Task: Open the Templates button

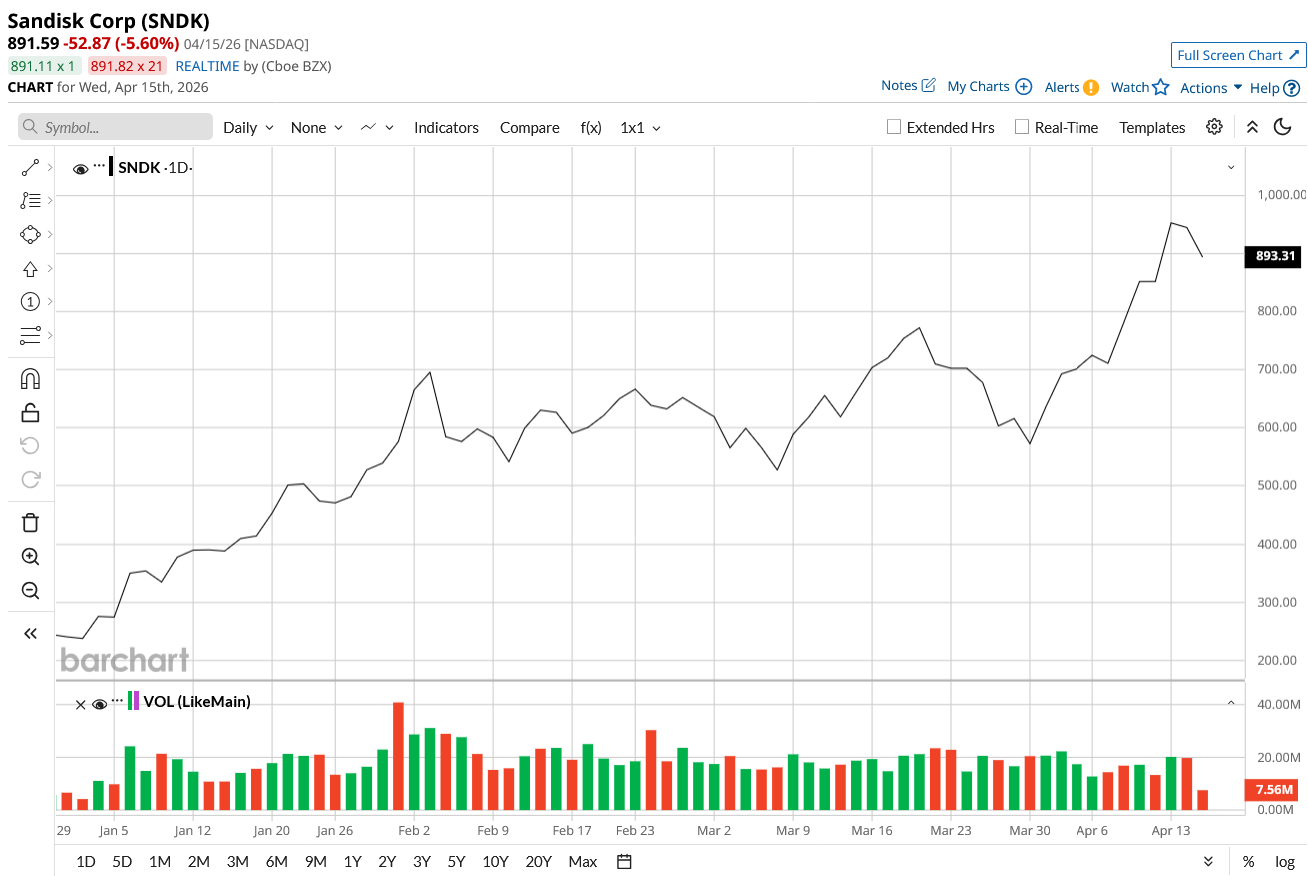Action: pyautogui.click(x=1152, y=128)
